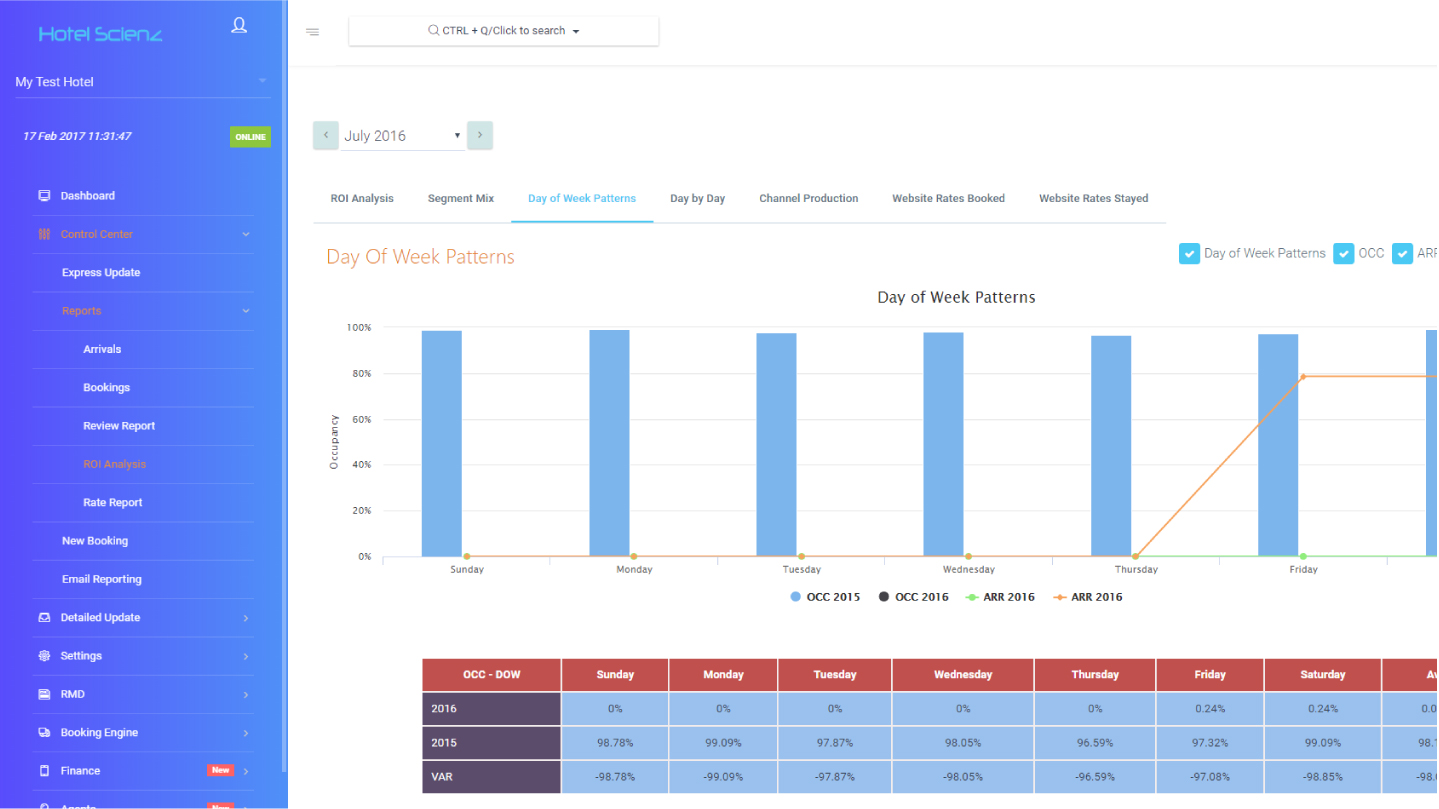The height and width of the screenshot is (809, 1439).
Task: Click the Booking Engine truck icon
Action: [x=44, y=733]
